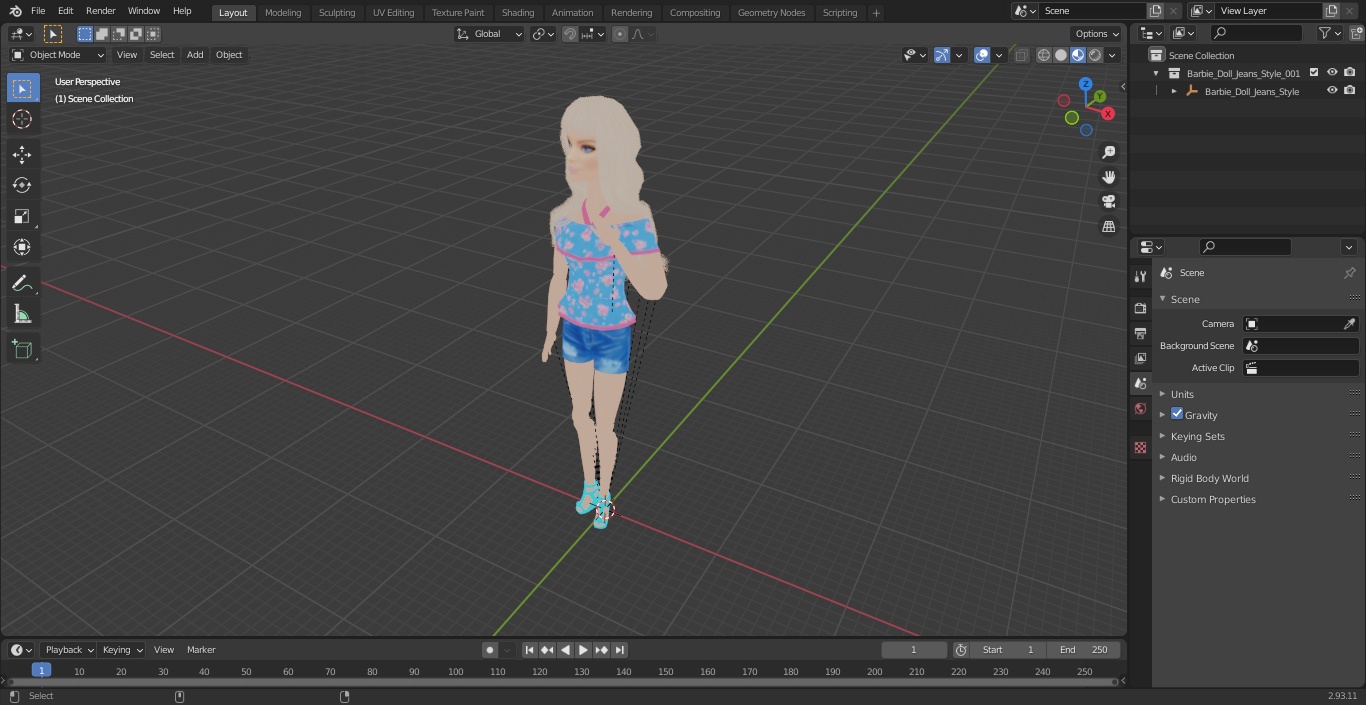Open the Playback popover
The image size is (1366, 705).
pos(69,650)
